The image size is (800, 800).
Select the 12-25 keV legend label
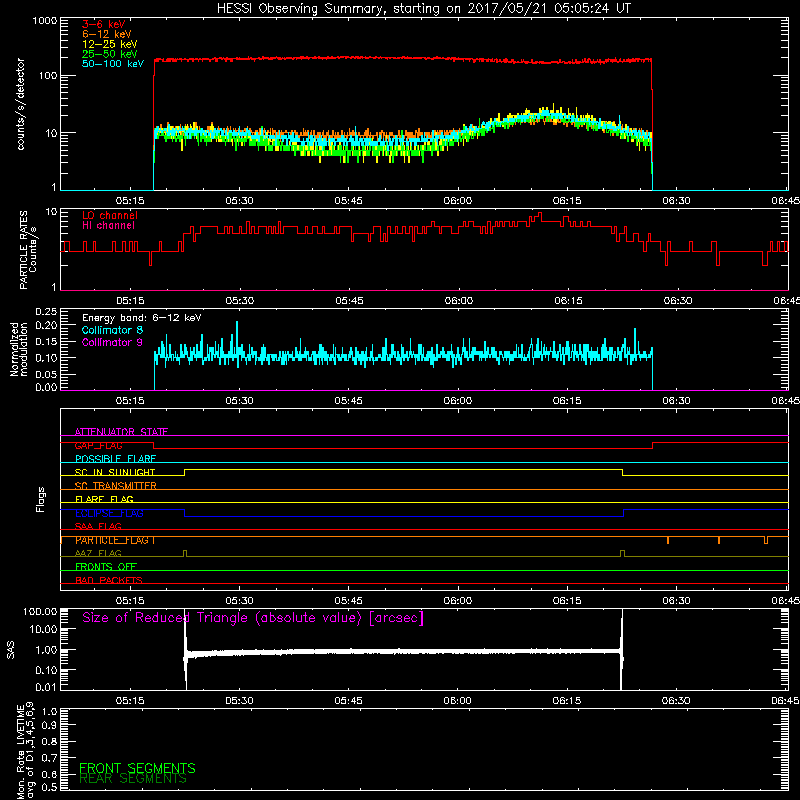110,44
